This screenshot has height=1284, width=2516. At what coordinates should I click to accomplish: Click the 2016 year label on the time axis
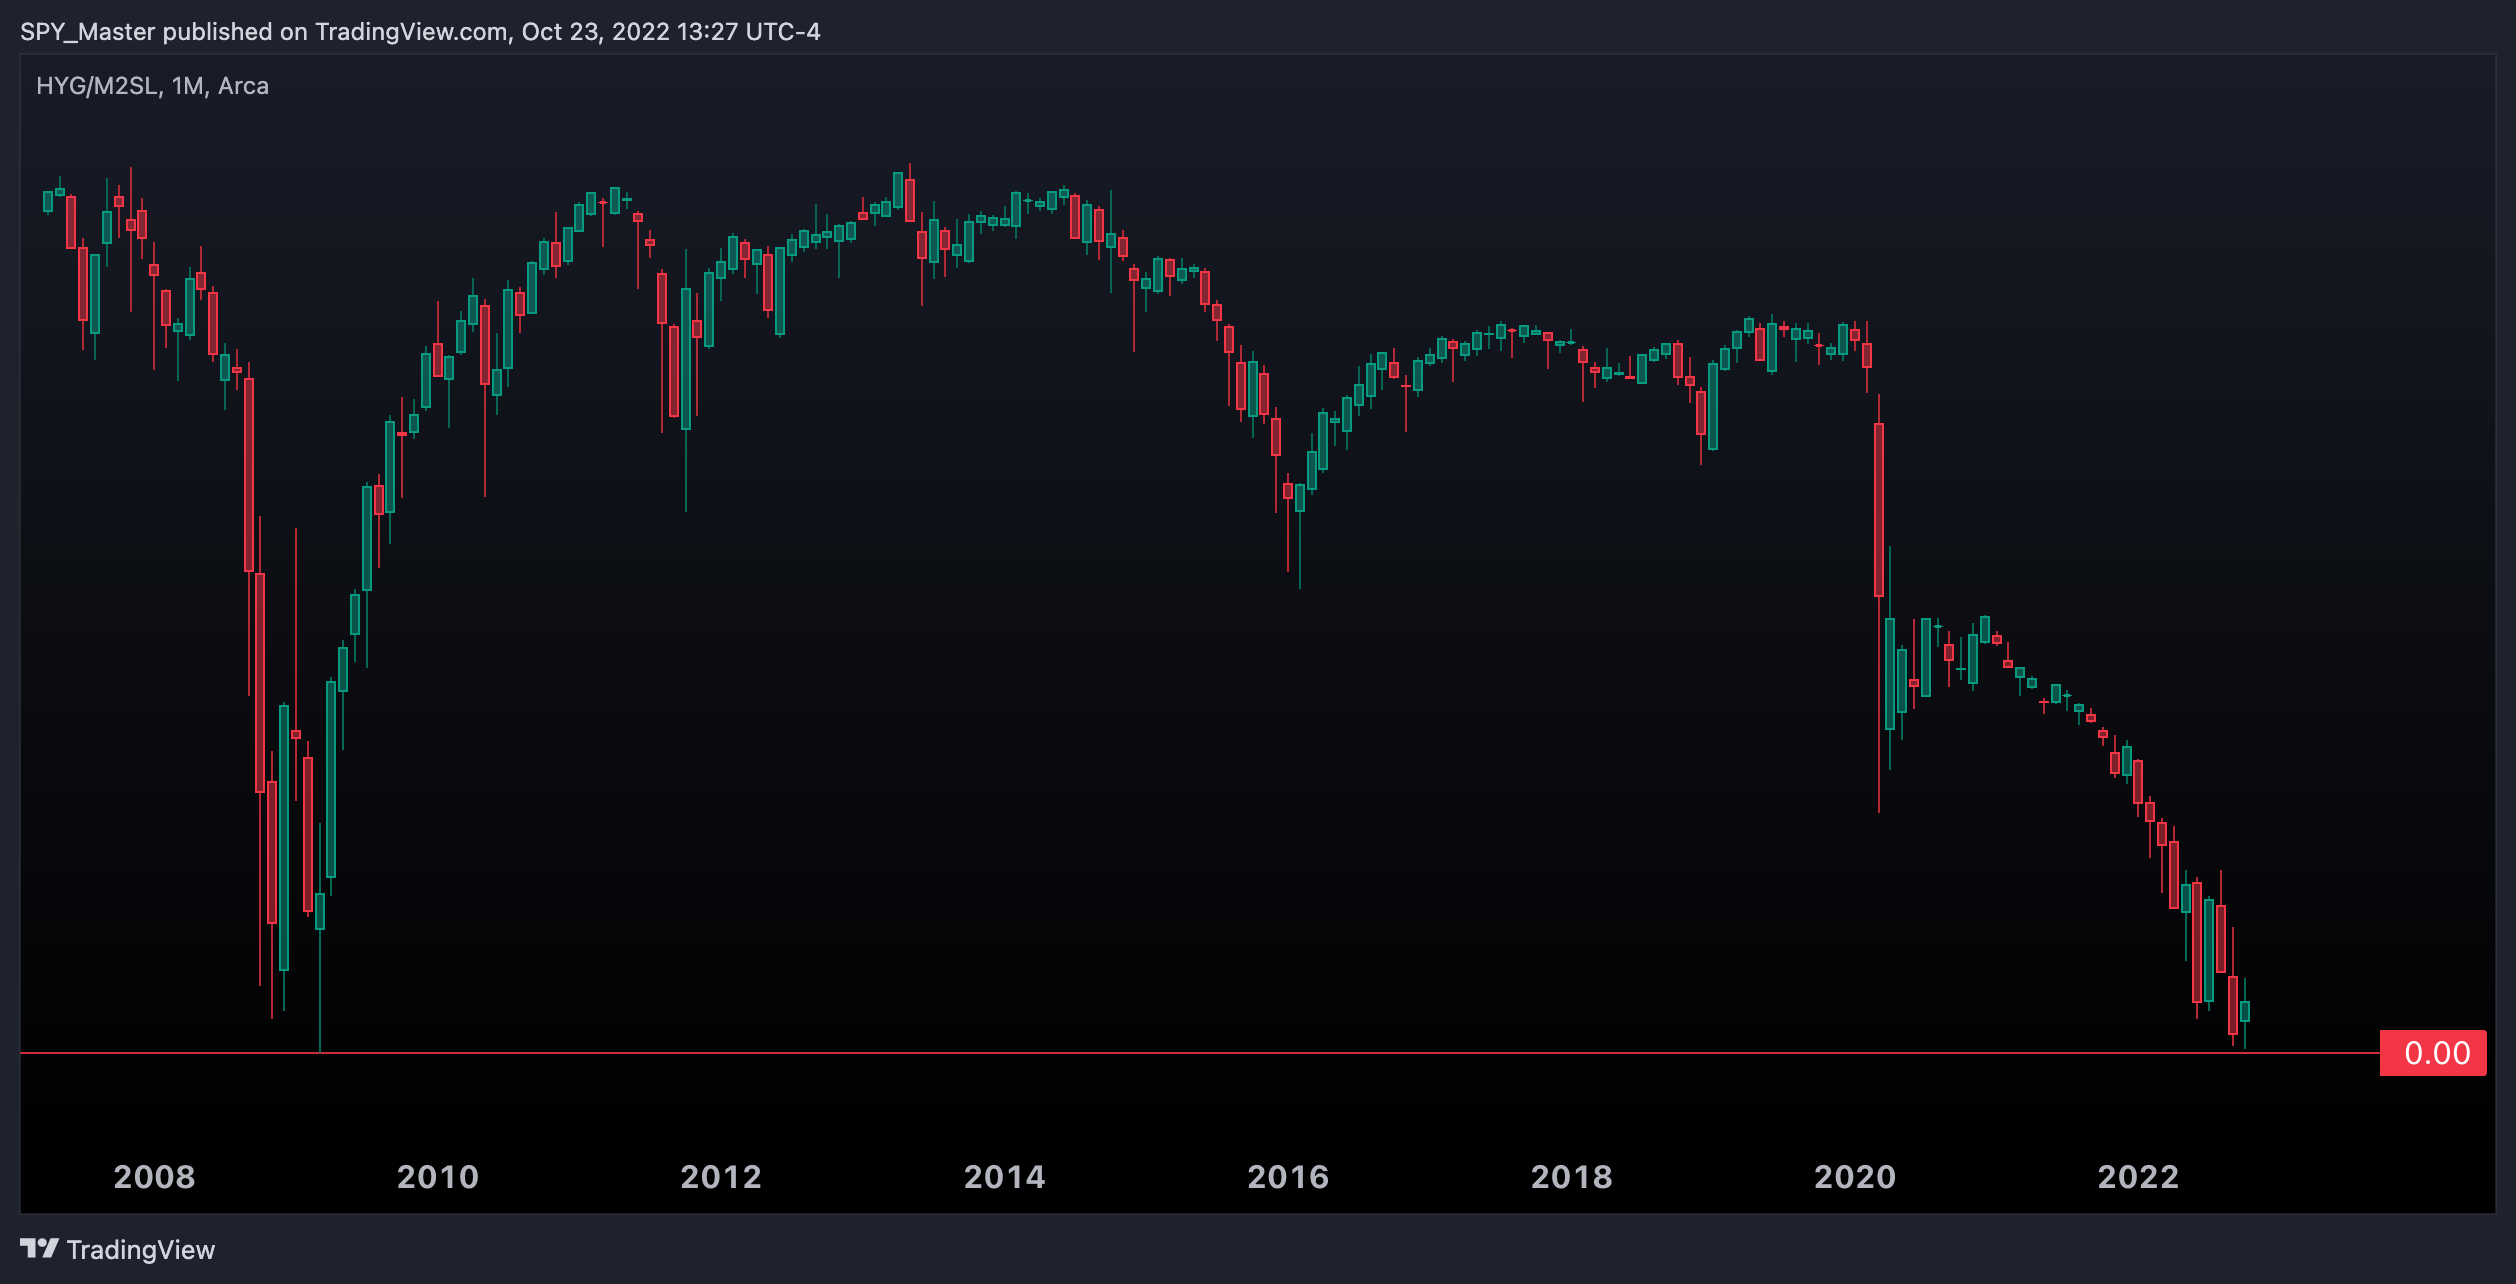(x=1288, y=1177)
